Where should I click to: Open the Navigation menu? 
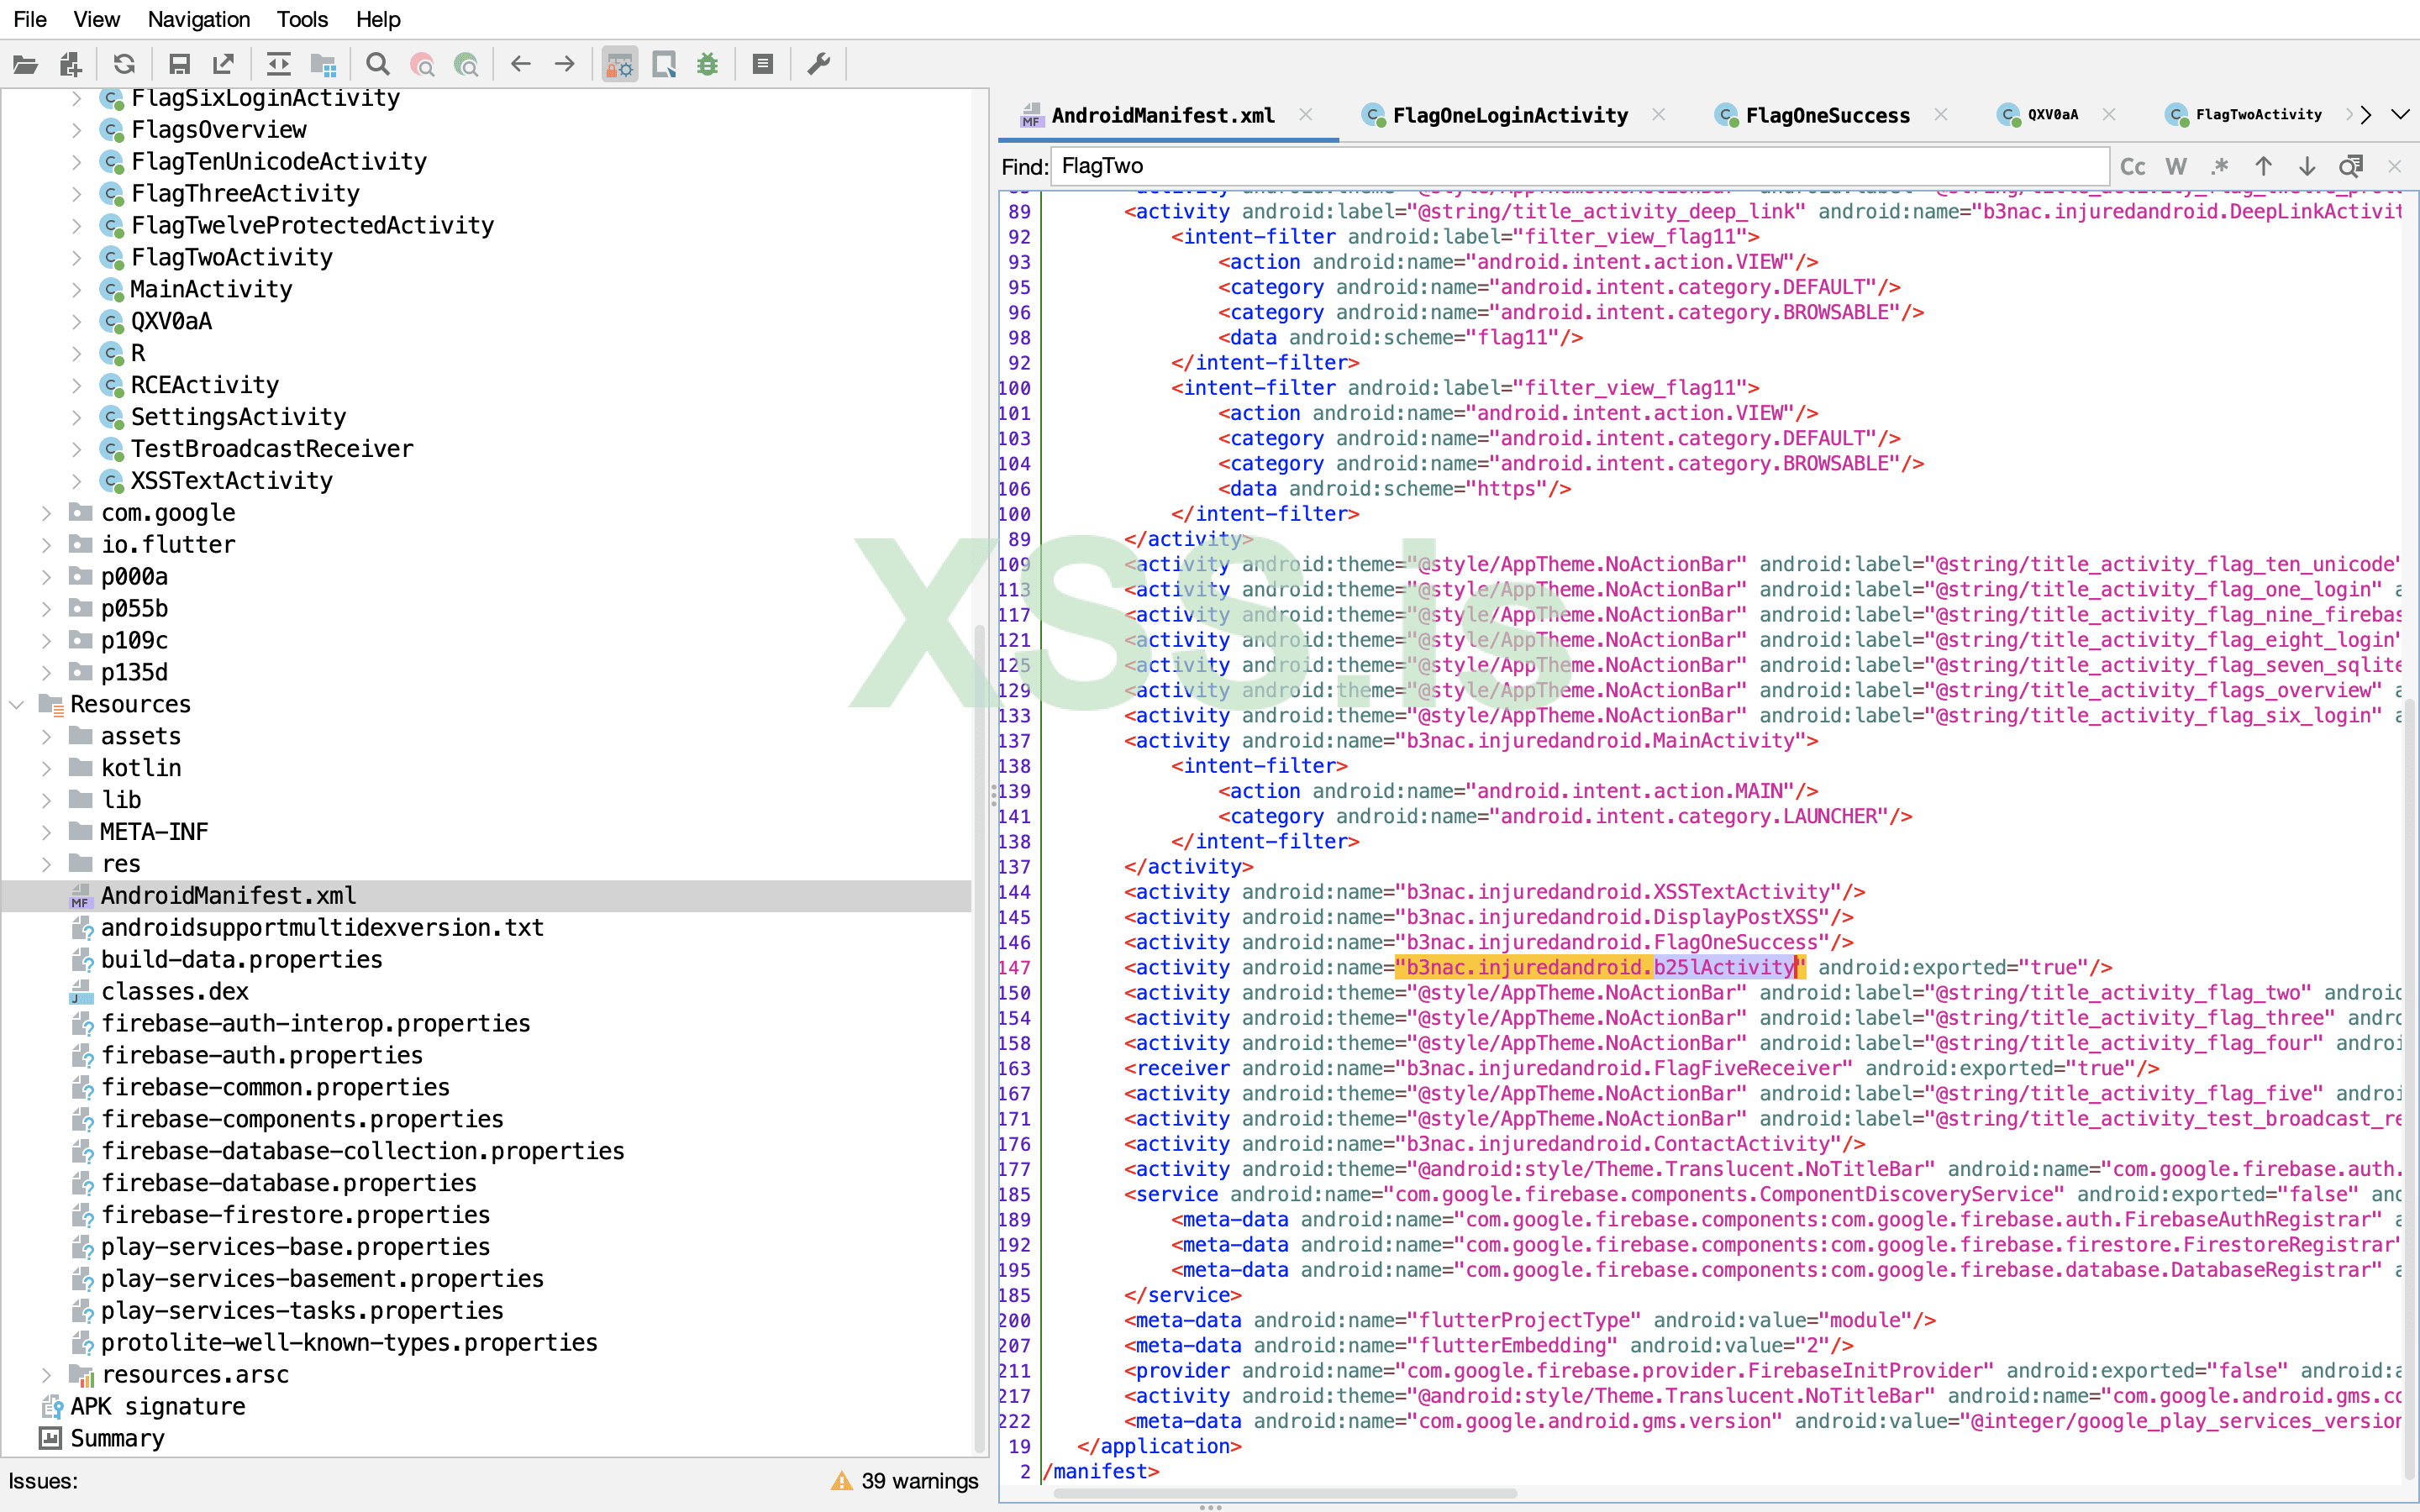tap(198, 19)
